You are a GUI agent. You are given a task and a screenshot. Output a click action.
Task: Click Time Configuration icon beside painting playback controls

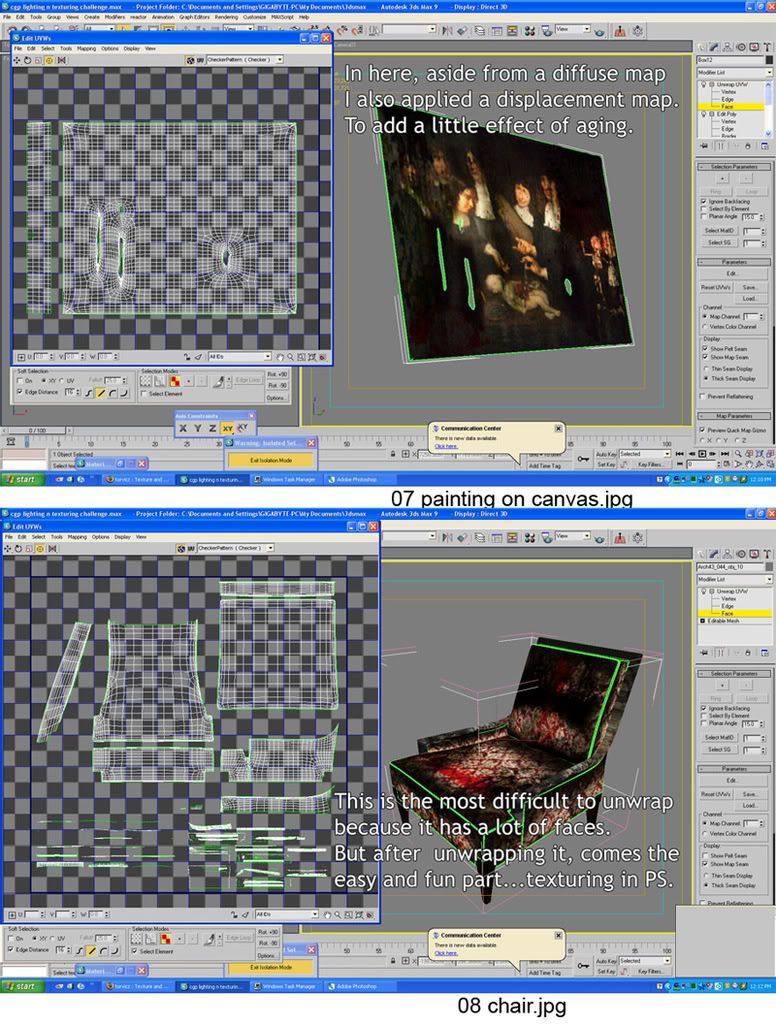tap(726, 464)
